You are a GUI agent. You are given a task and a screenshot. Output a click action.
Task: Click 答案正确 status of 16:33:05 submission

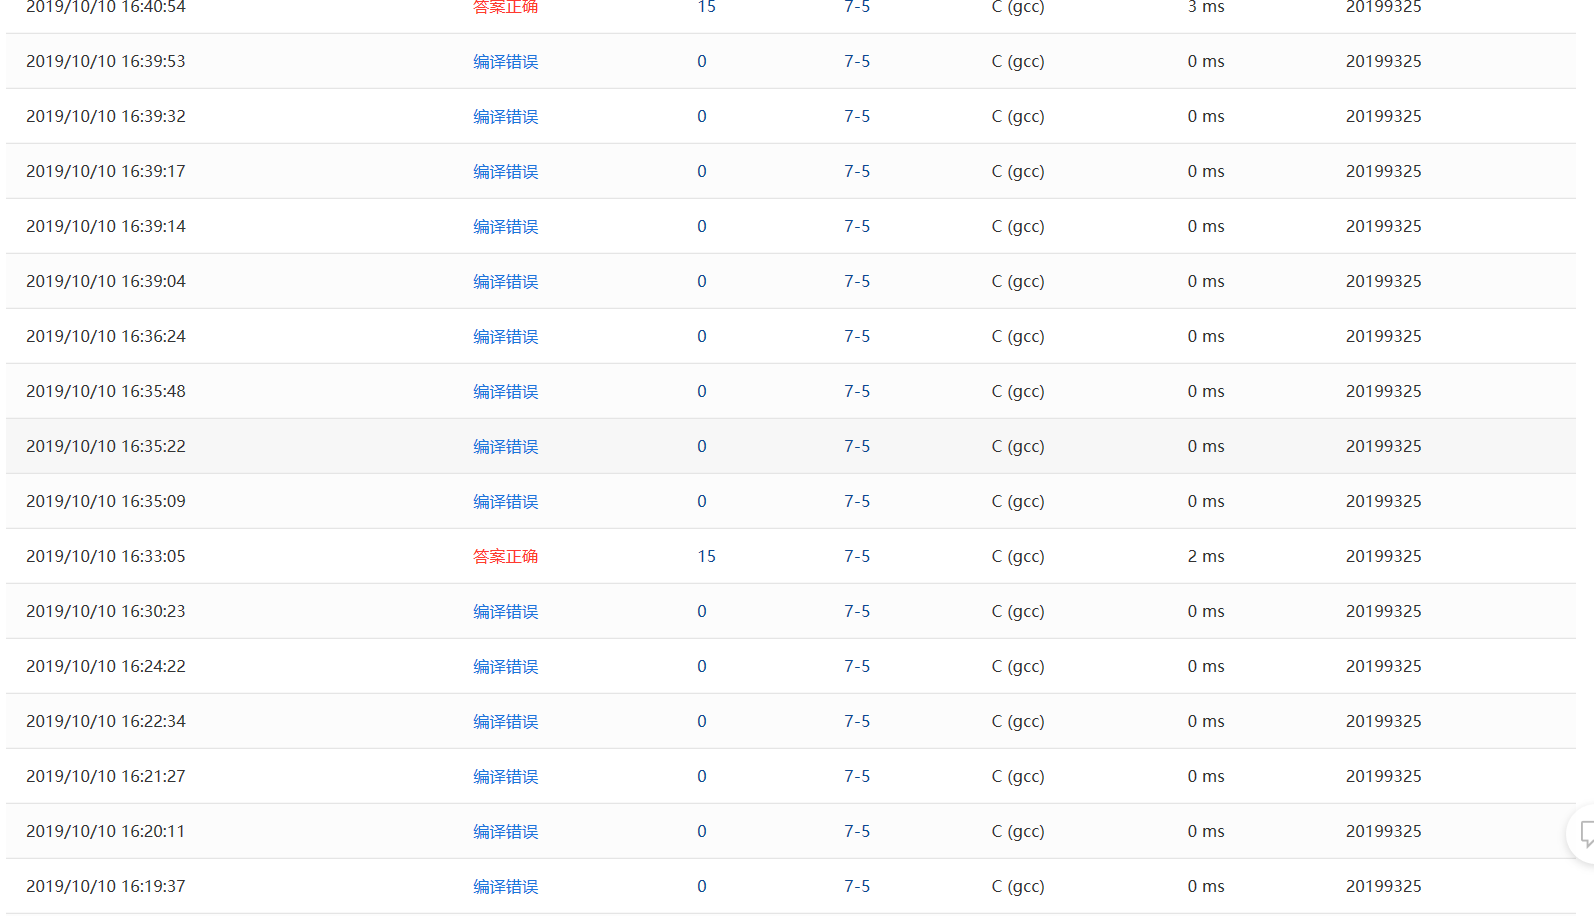click(x=505, y=557)
